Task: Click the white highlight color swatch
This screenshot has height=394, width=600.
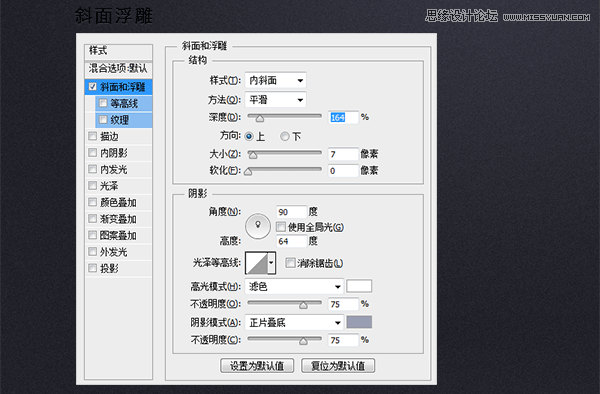Action: pyautogui.click(x=359, y=286)
